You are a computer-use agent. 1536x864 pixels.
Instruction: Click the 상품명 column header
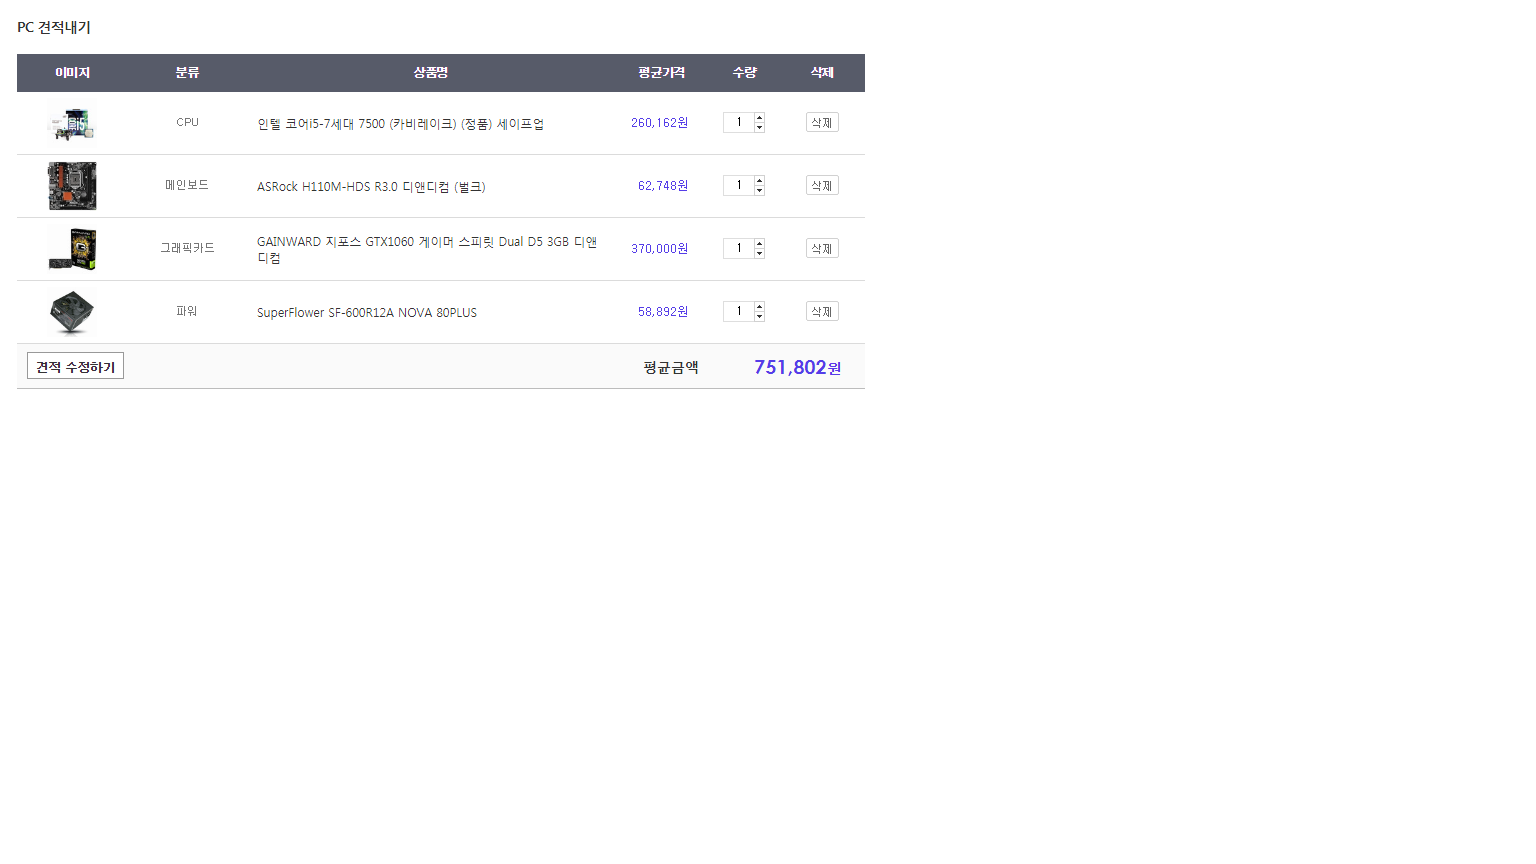[431, 73]
